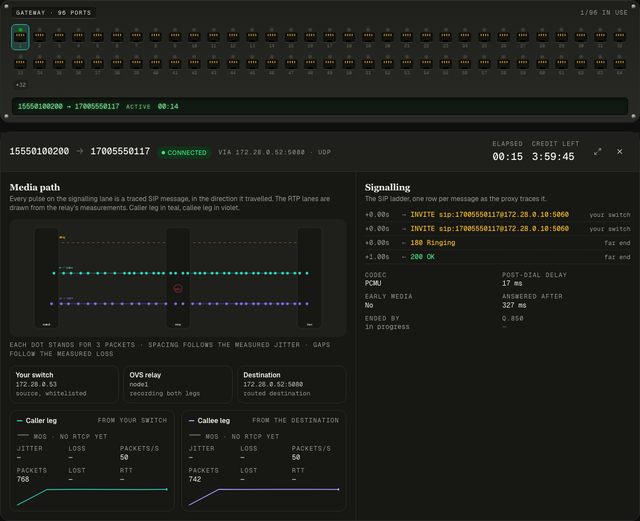Select the Your switch node card
The width and height of the screenshot is (640, 521).
(64, 384)
